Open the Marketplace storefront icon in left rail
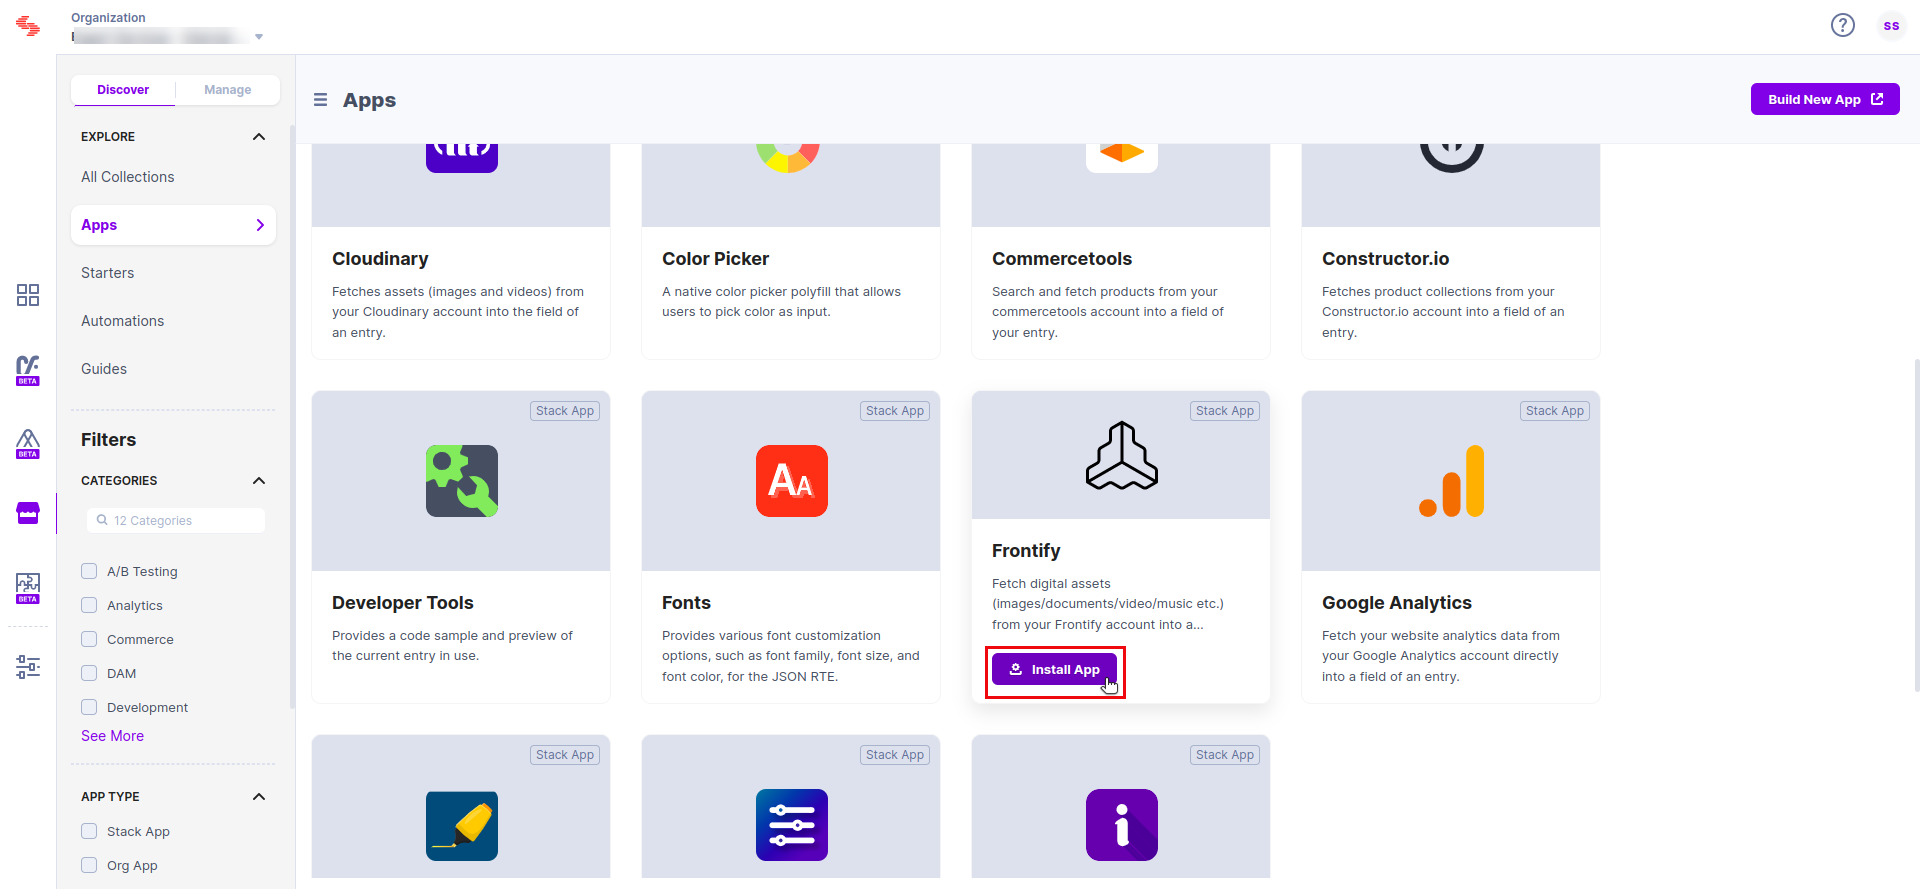This screenshot has height=889, width=1920. click(x=28, y=514)
